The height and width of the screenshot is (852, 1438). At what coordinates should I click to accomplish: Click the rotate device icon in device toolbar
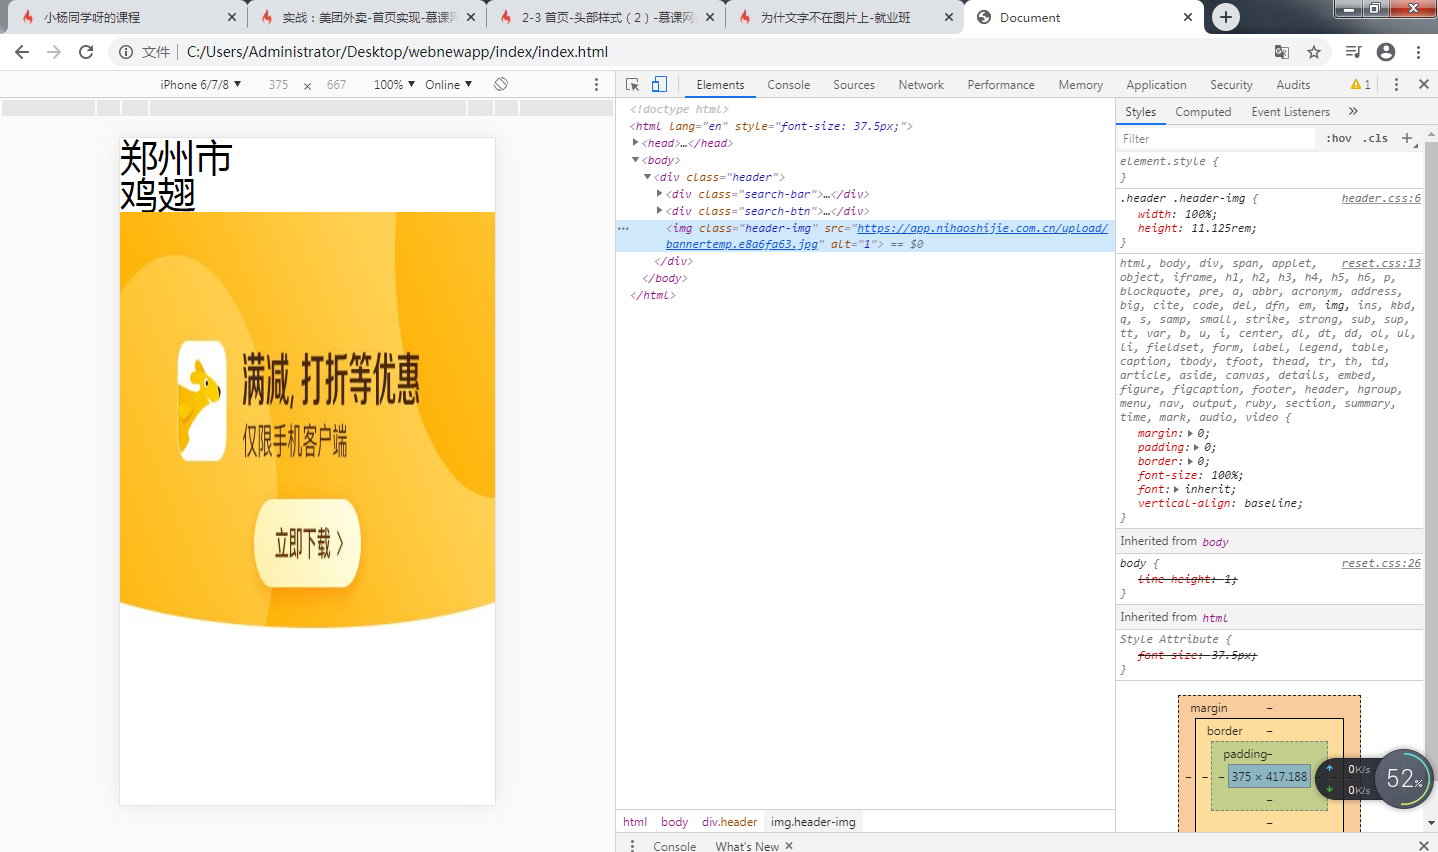(501, 84)
